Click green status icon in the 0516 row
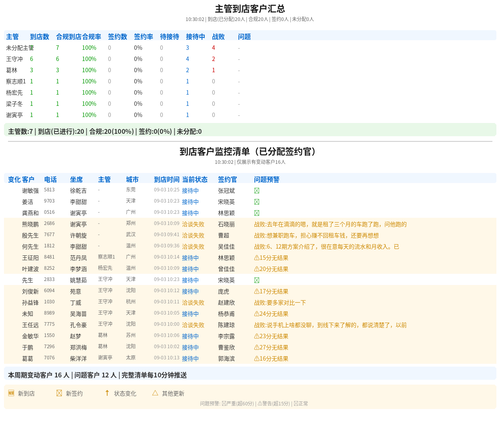The height and width of the screenshot is (426, 500). (x=257, y=213)
